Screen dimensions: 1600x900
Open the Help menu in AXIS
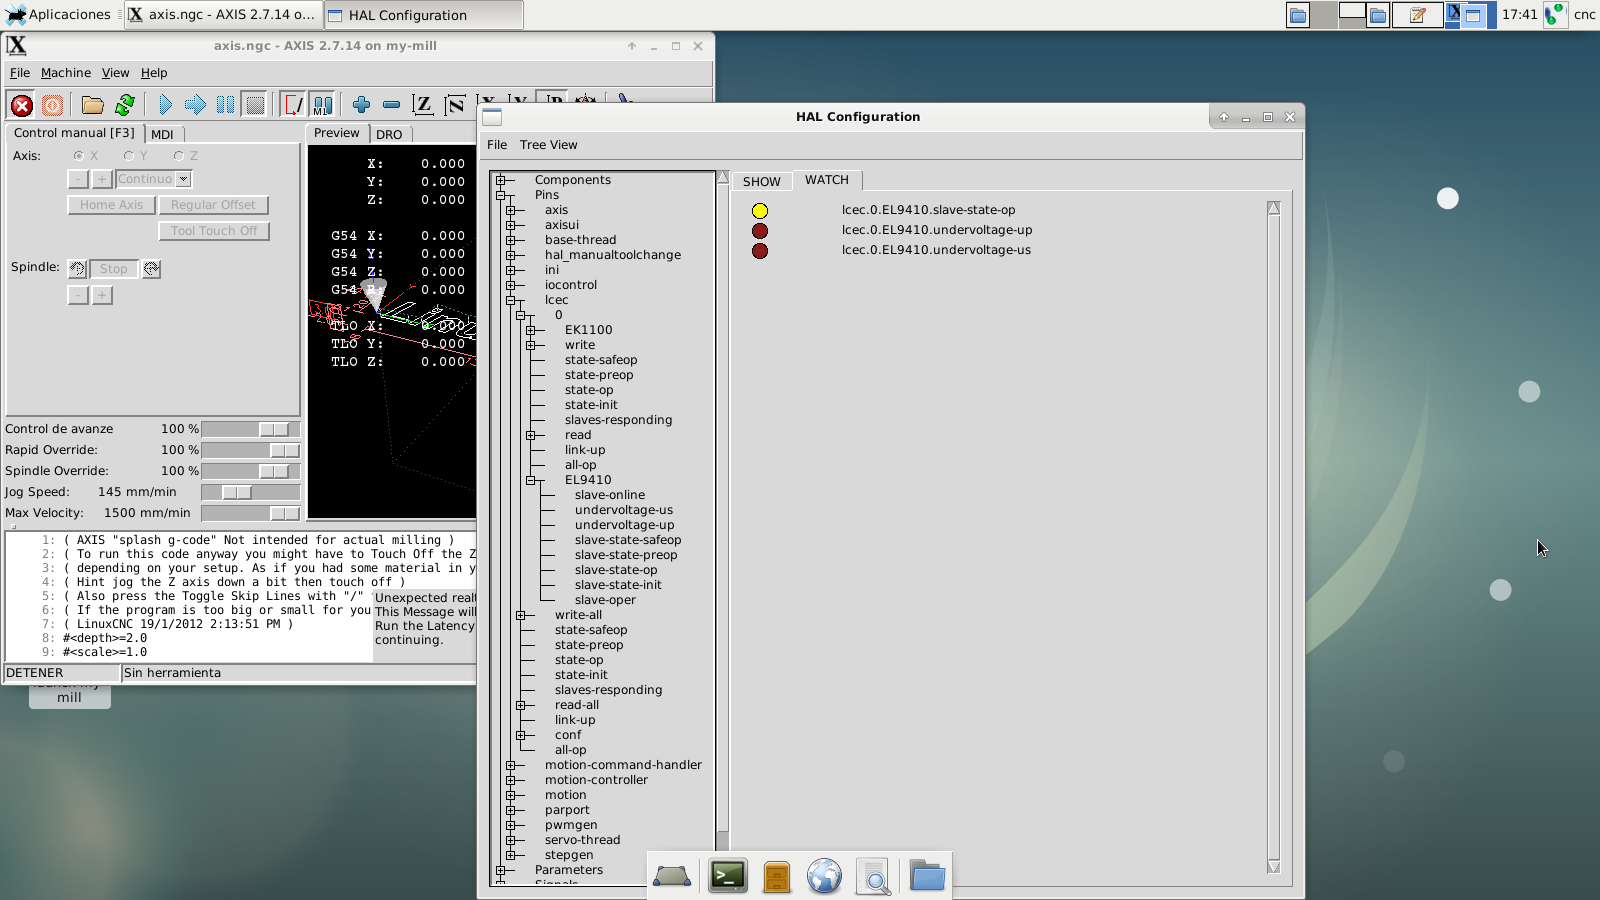154,73
